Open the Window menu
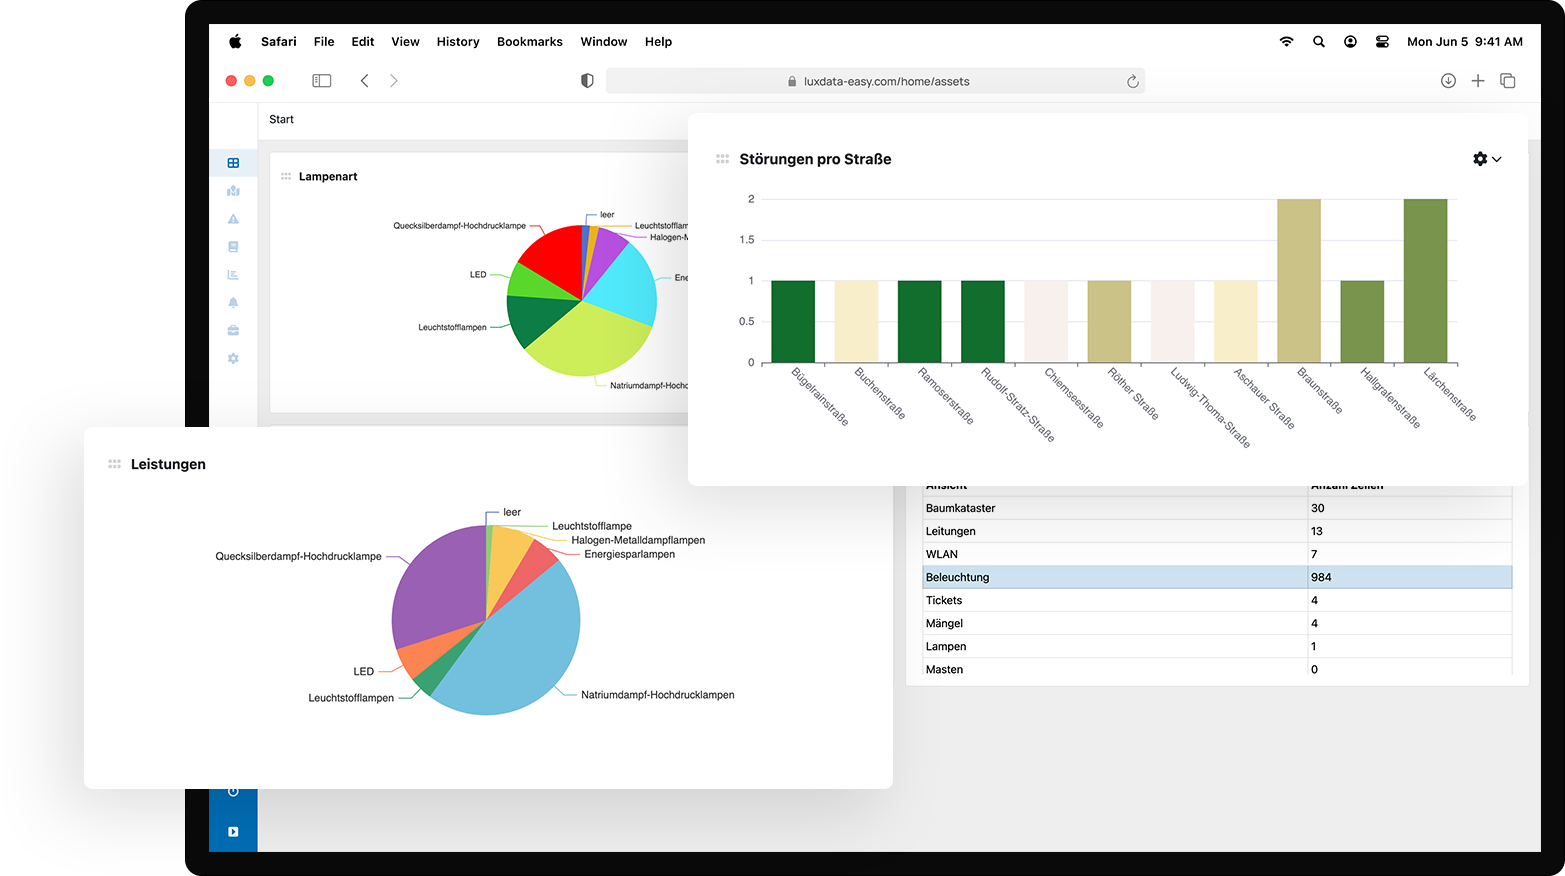 (x=604, y=42)
